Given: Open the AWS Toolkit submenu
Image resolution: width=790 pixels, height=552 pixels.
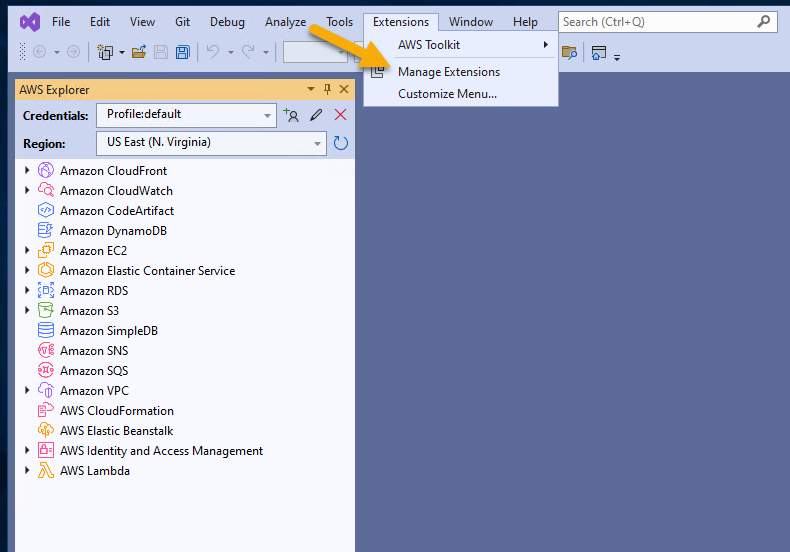Looking at the screenshot, I should click(x=461, y=45).
